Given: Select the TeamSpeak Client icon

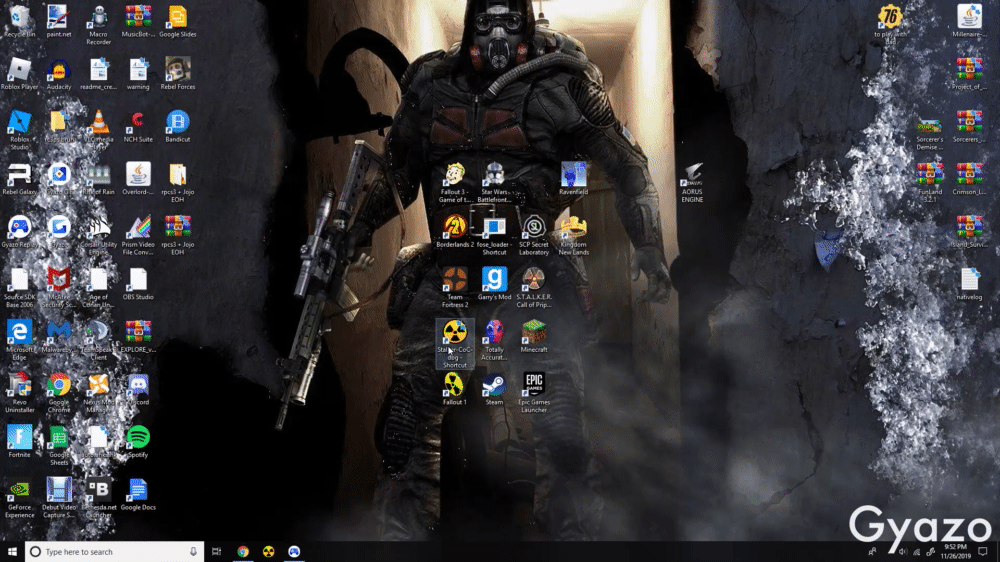Looking at the screenshot, I should [98, 341].
